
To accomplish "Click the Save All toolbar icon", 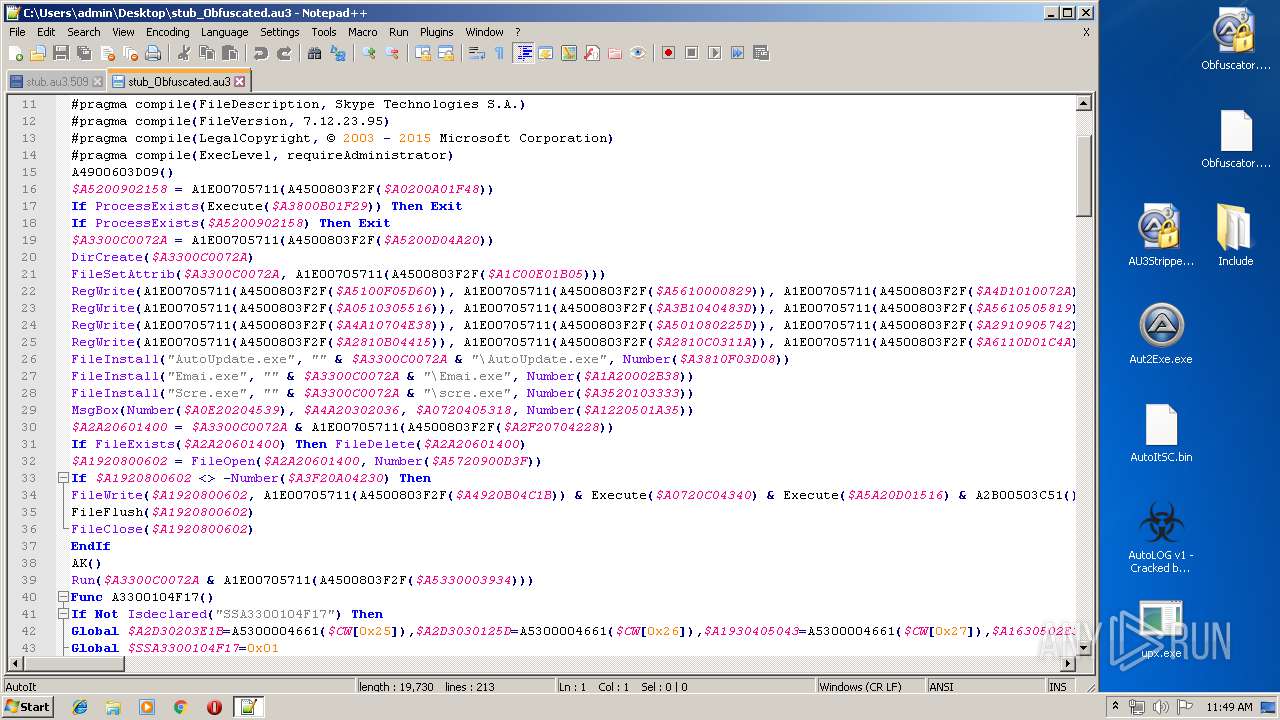I will (x=84, y=53).
